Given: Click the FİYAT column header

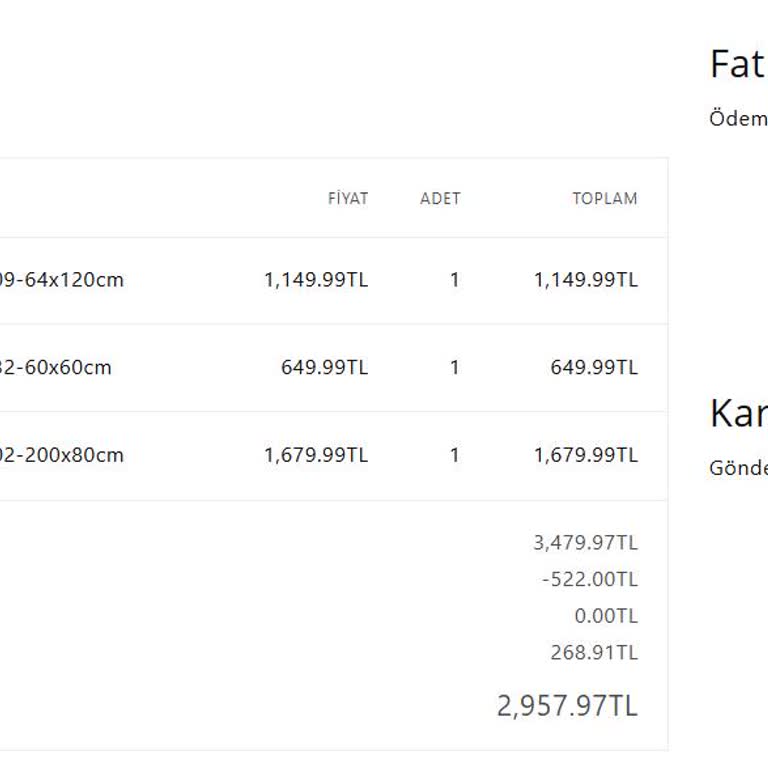Looking at the screenshot, I should 347,198.
